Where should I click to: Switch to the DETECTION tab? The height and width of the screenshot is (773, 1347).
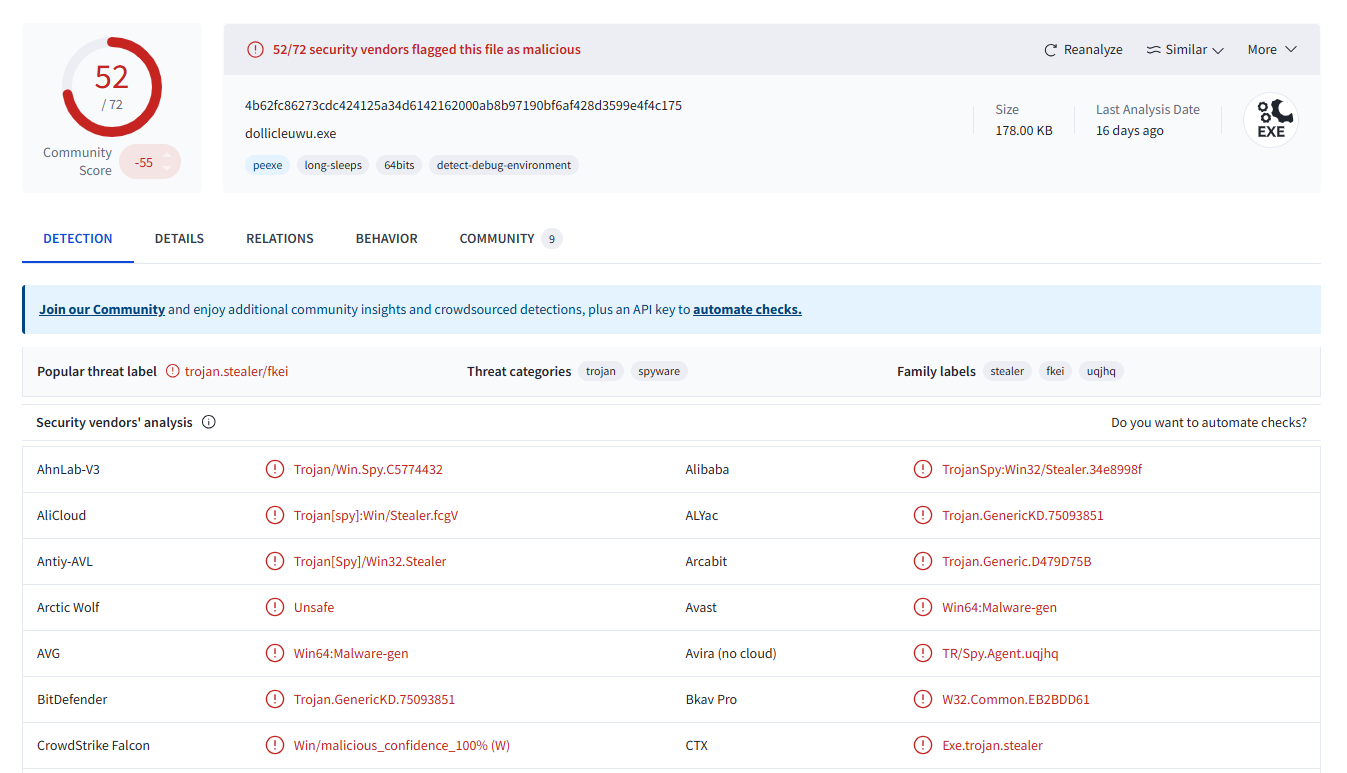[78, 239]
